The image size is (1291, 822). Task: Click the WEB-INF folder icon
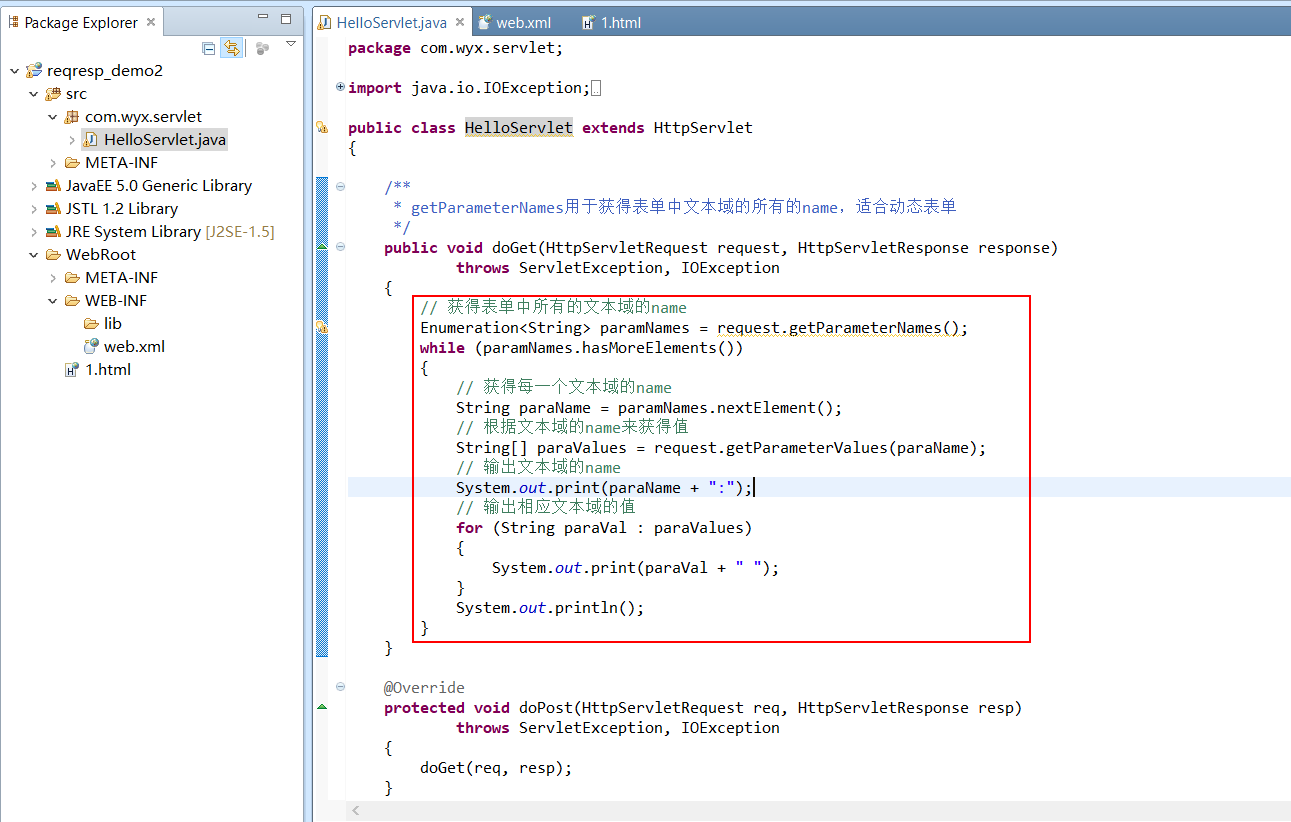tap(72, 301)
